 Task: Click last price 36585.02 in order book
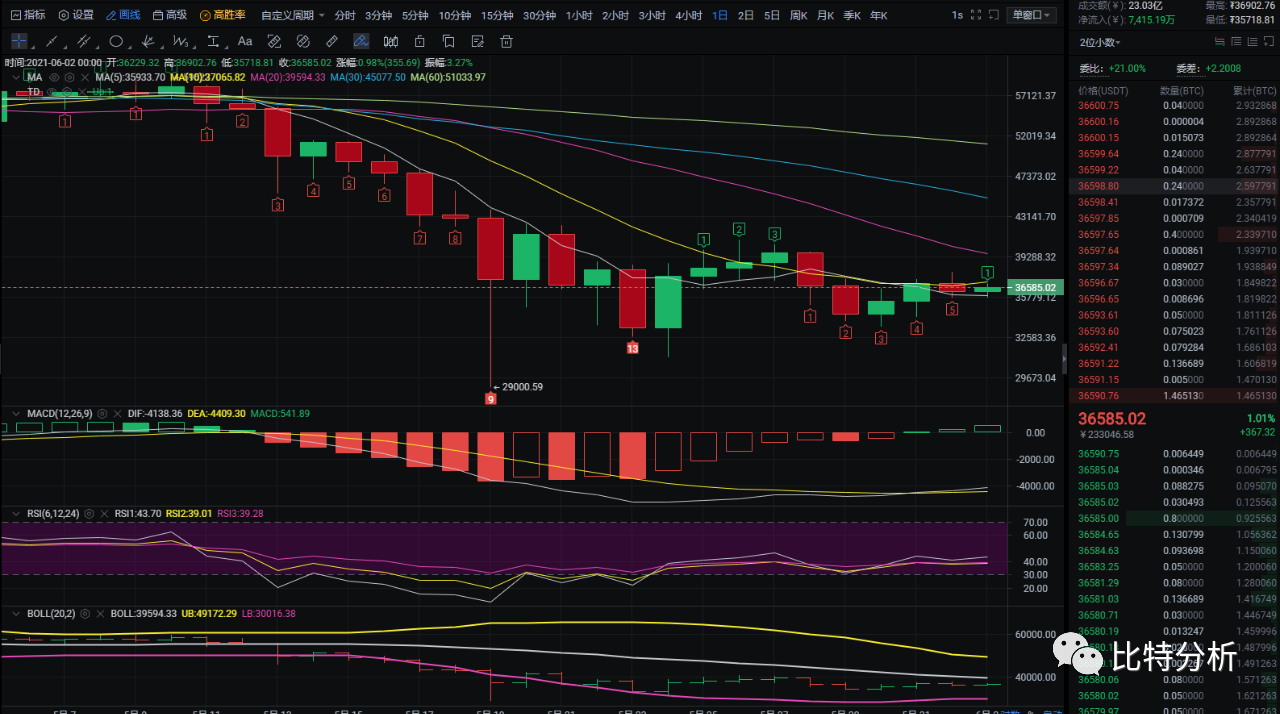[x=1112, y=419]
